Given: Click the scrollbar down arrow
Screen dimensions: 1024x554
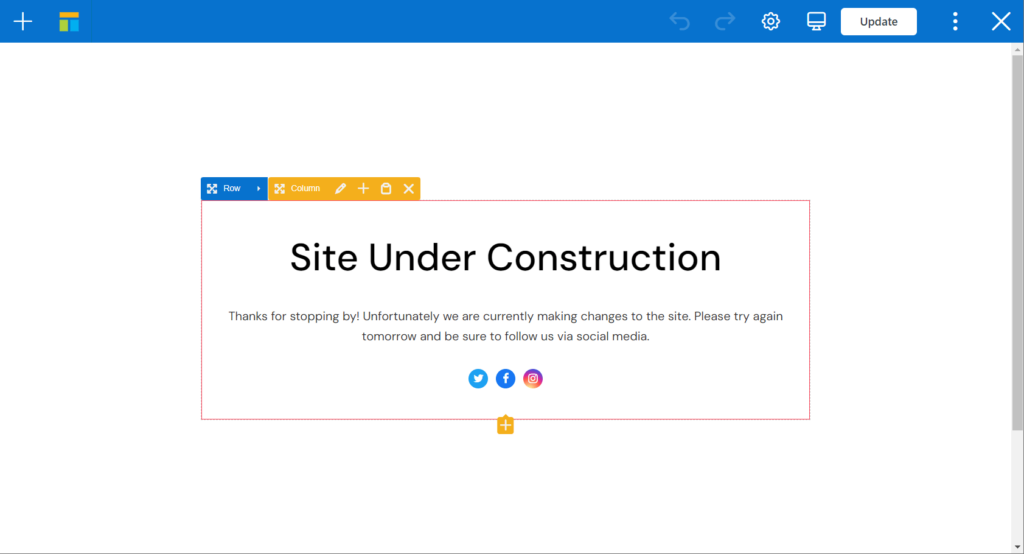Looking at the screenshot, I should [x=1017, y=547].
